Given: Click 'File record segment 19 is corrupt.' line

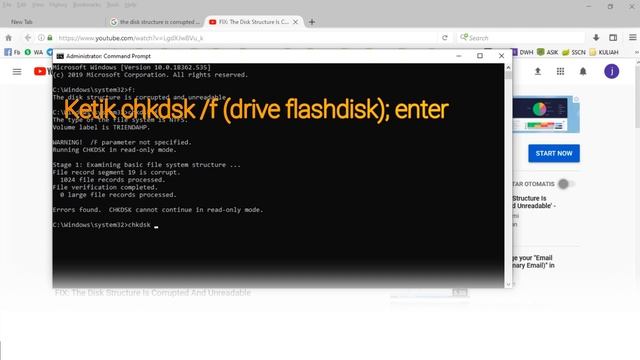Looking at the screenshot, I should tap(116, 172).
